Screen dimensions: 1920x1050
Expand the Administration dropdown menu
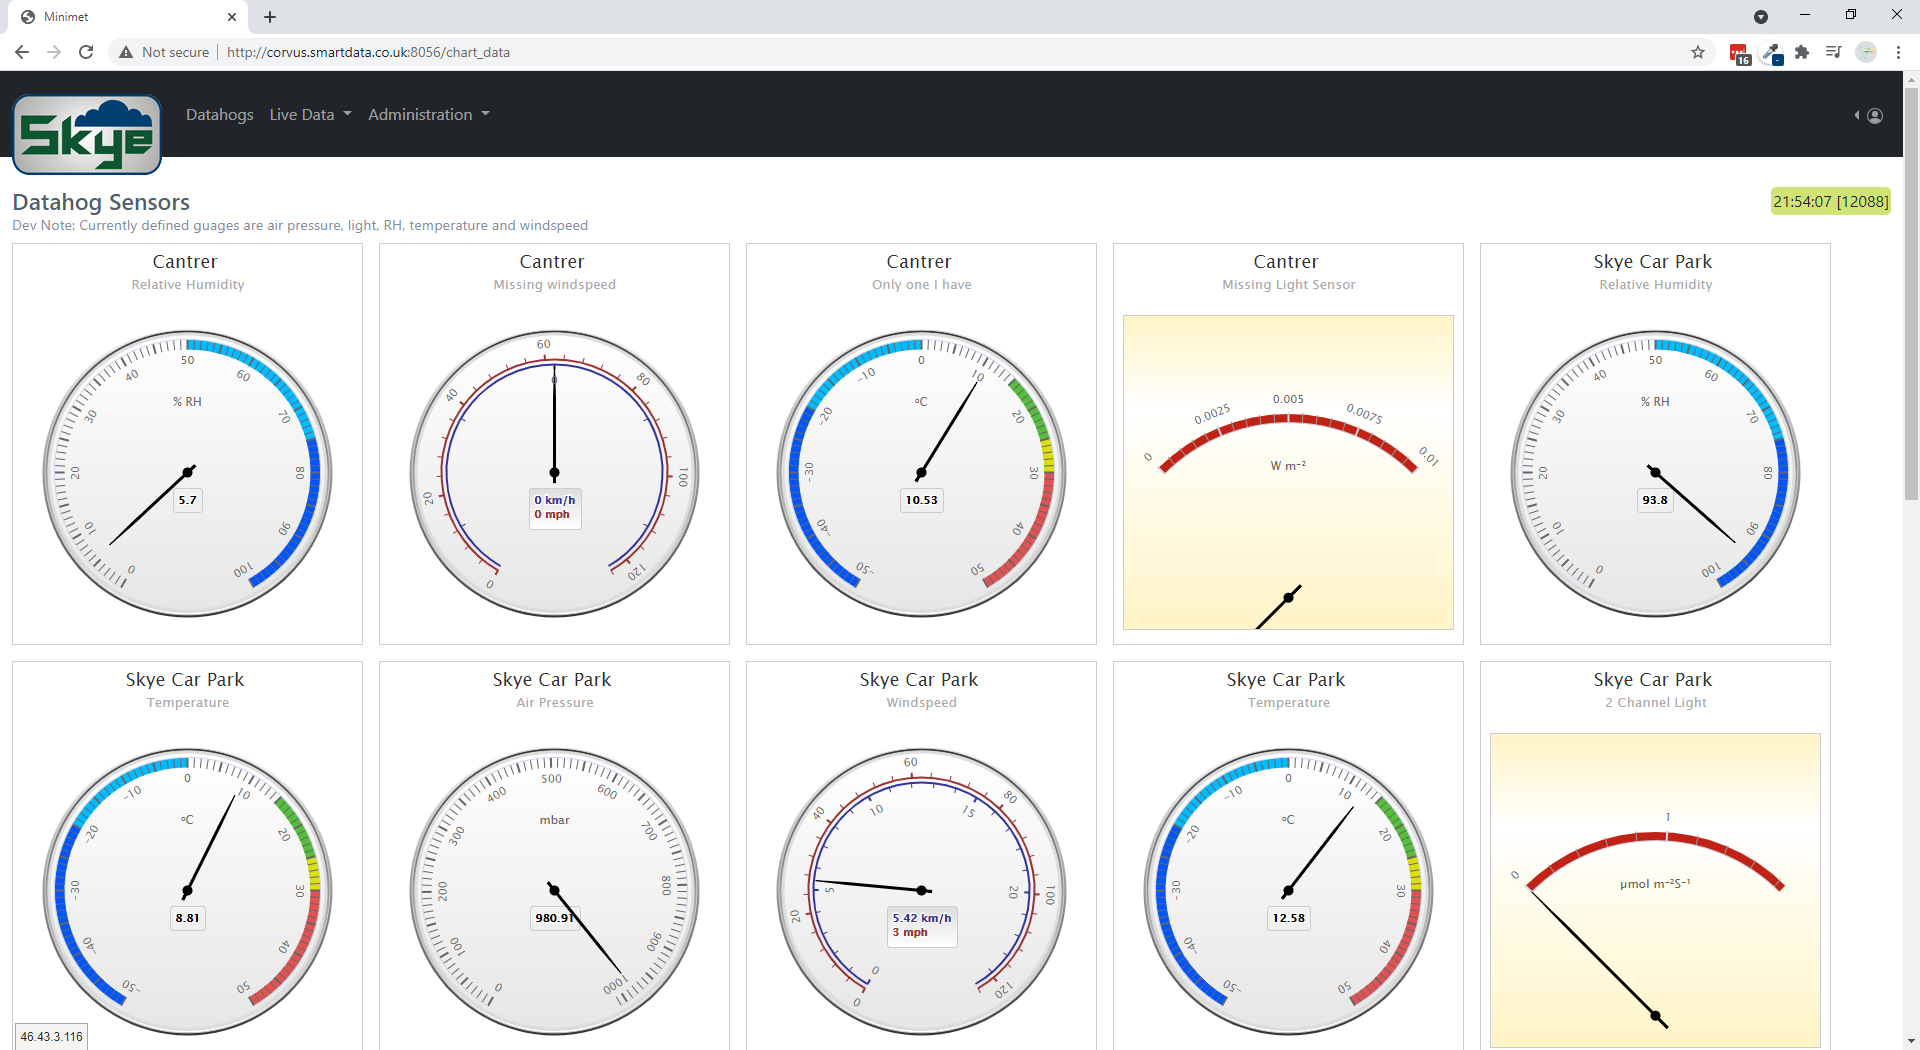coord(428,115)
